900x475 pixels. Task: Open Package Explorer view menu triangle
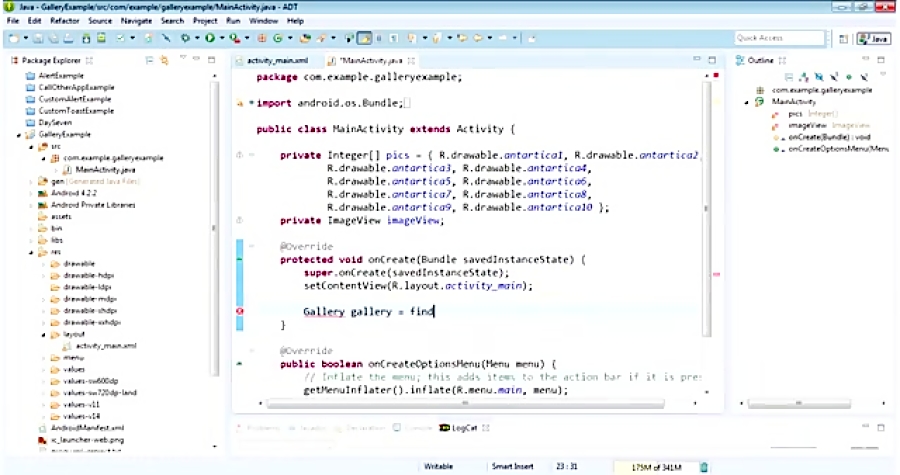[183, 58]
